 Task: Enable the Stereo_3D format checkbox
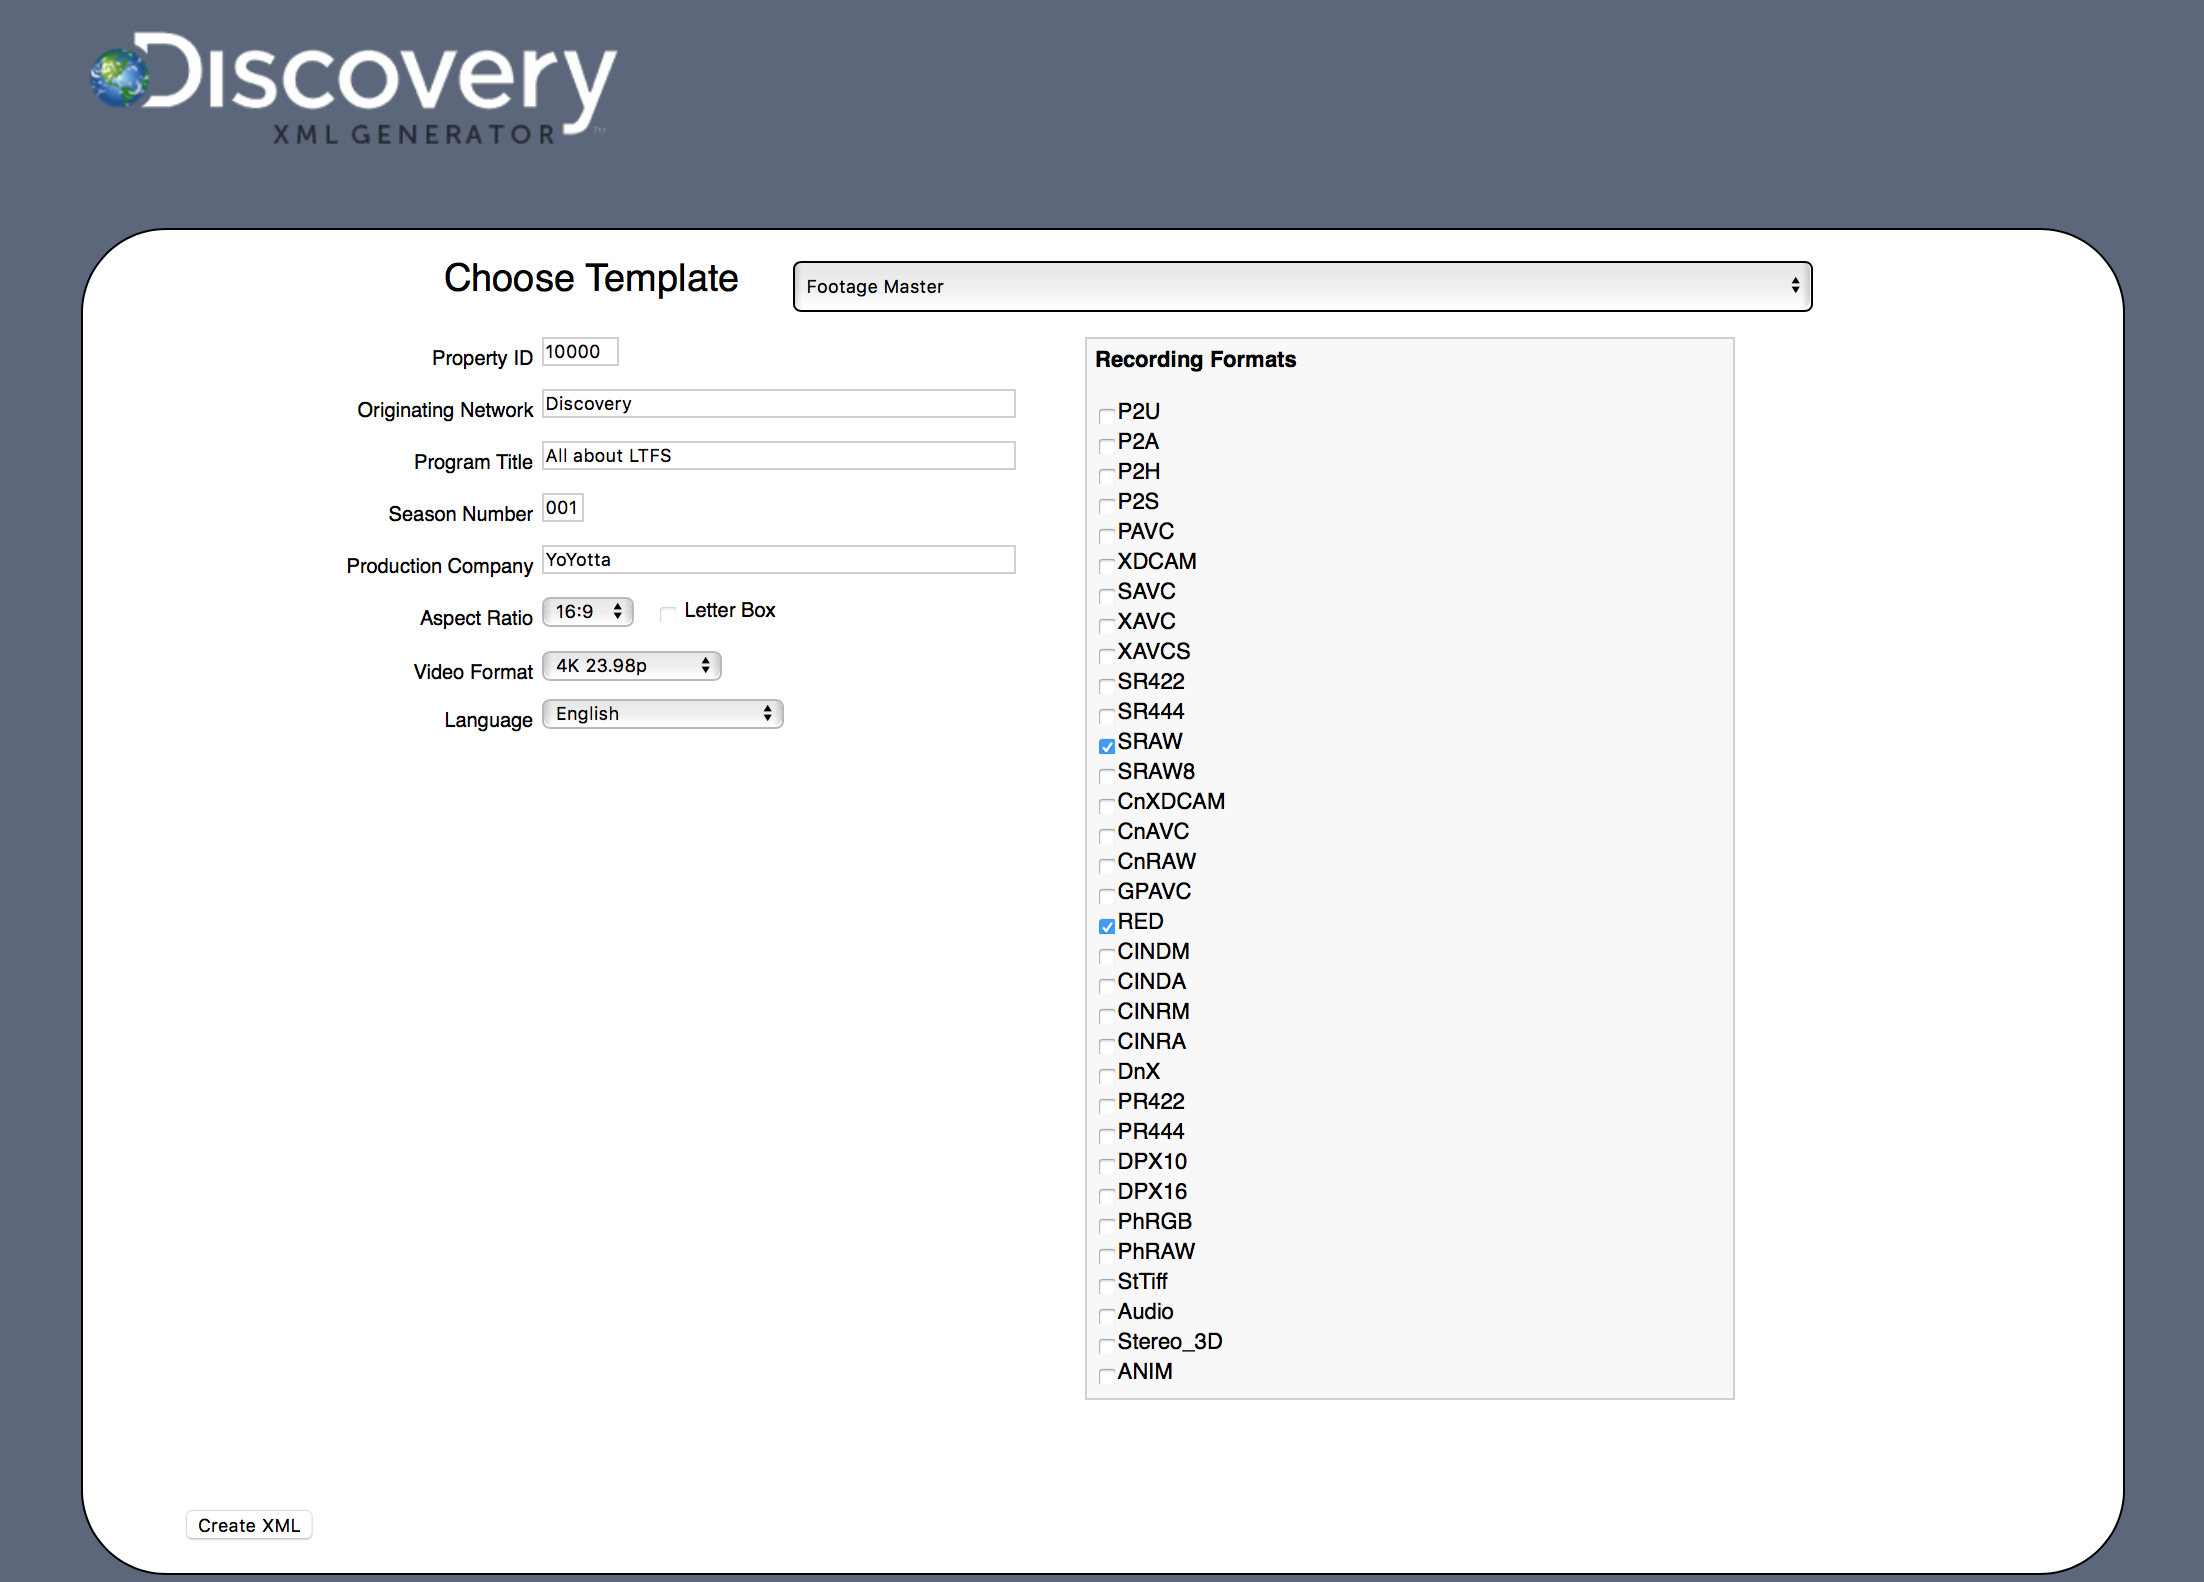[1107, 1345]
